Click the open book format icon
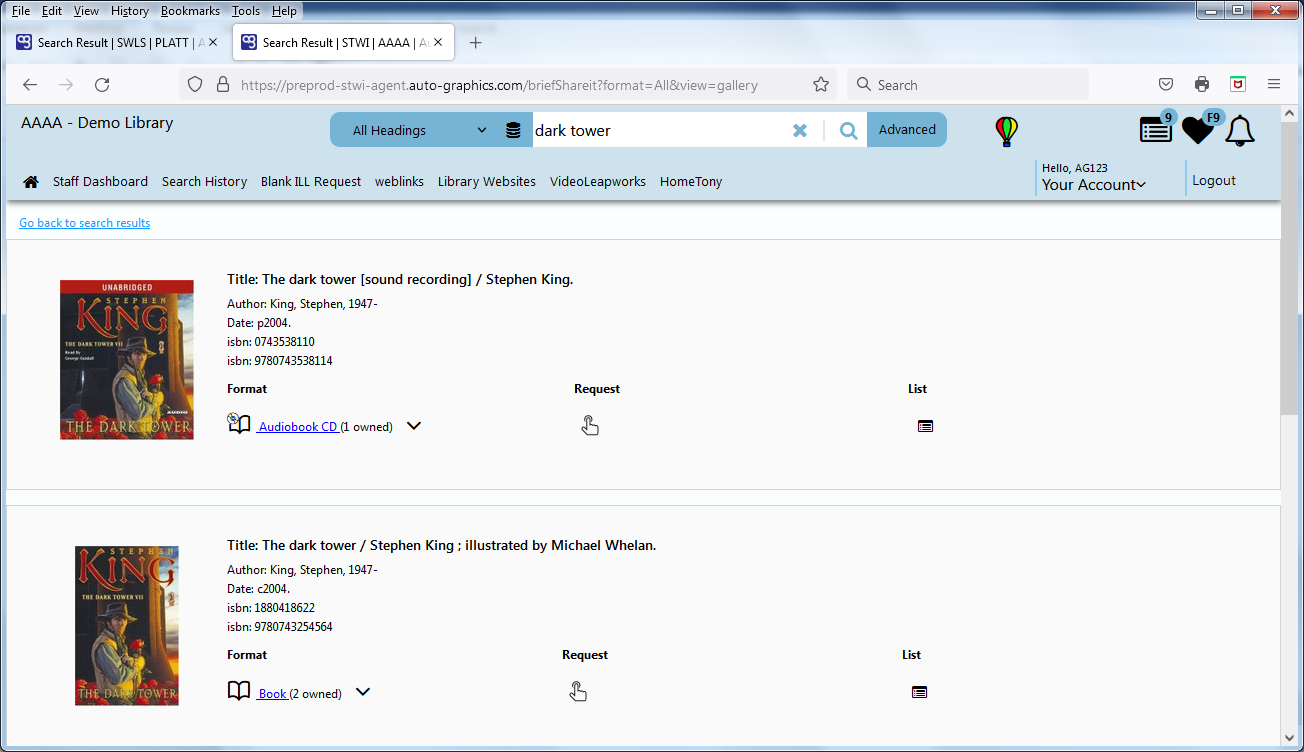1304x752 pixels. [238, 691]
